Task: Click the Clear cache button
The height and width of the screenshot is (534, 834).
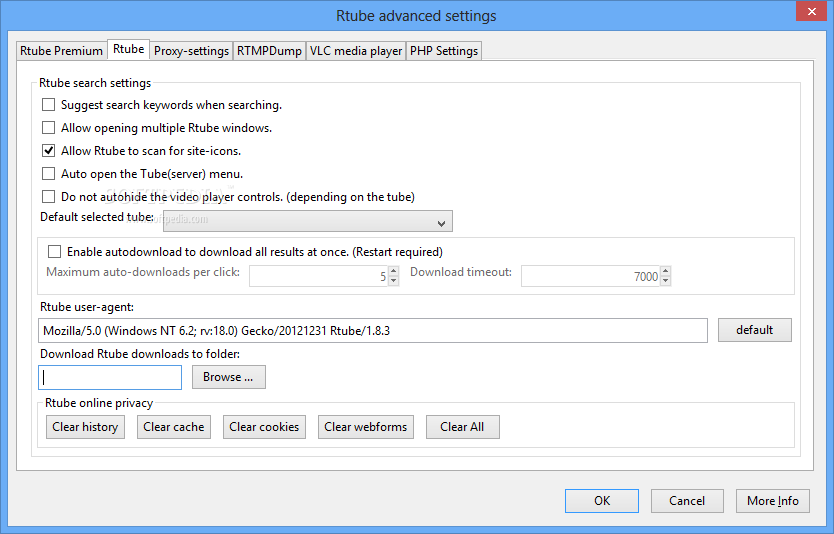Action: [x=173, y=427]
